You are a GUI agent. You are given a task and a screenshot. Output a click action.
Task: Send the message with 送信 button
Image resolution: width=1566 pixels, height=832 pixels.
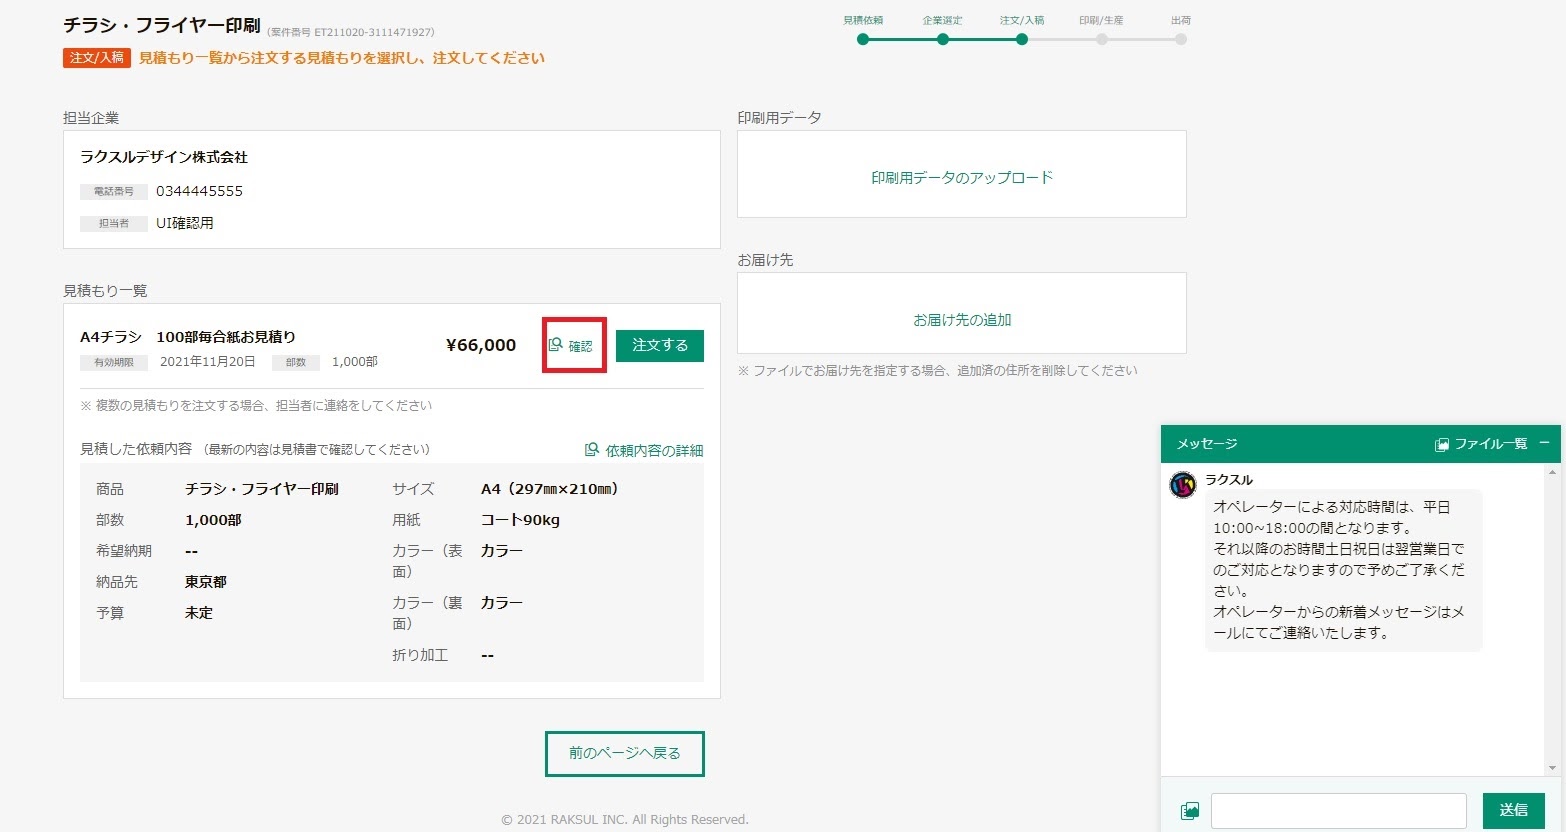pyautogui.click(x=1513, y=810)
